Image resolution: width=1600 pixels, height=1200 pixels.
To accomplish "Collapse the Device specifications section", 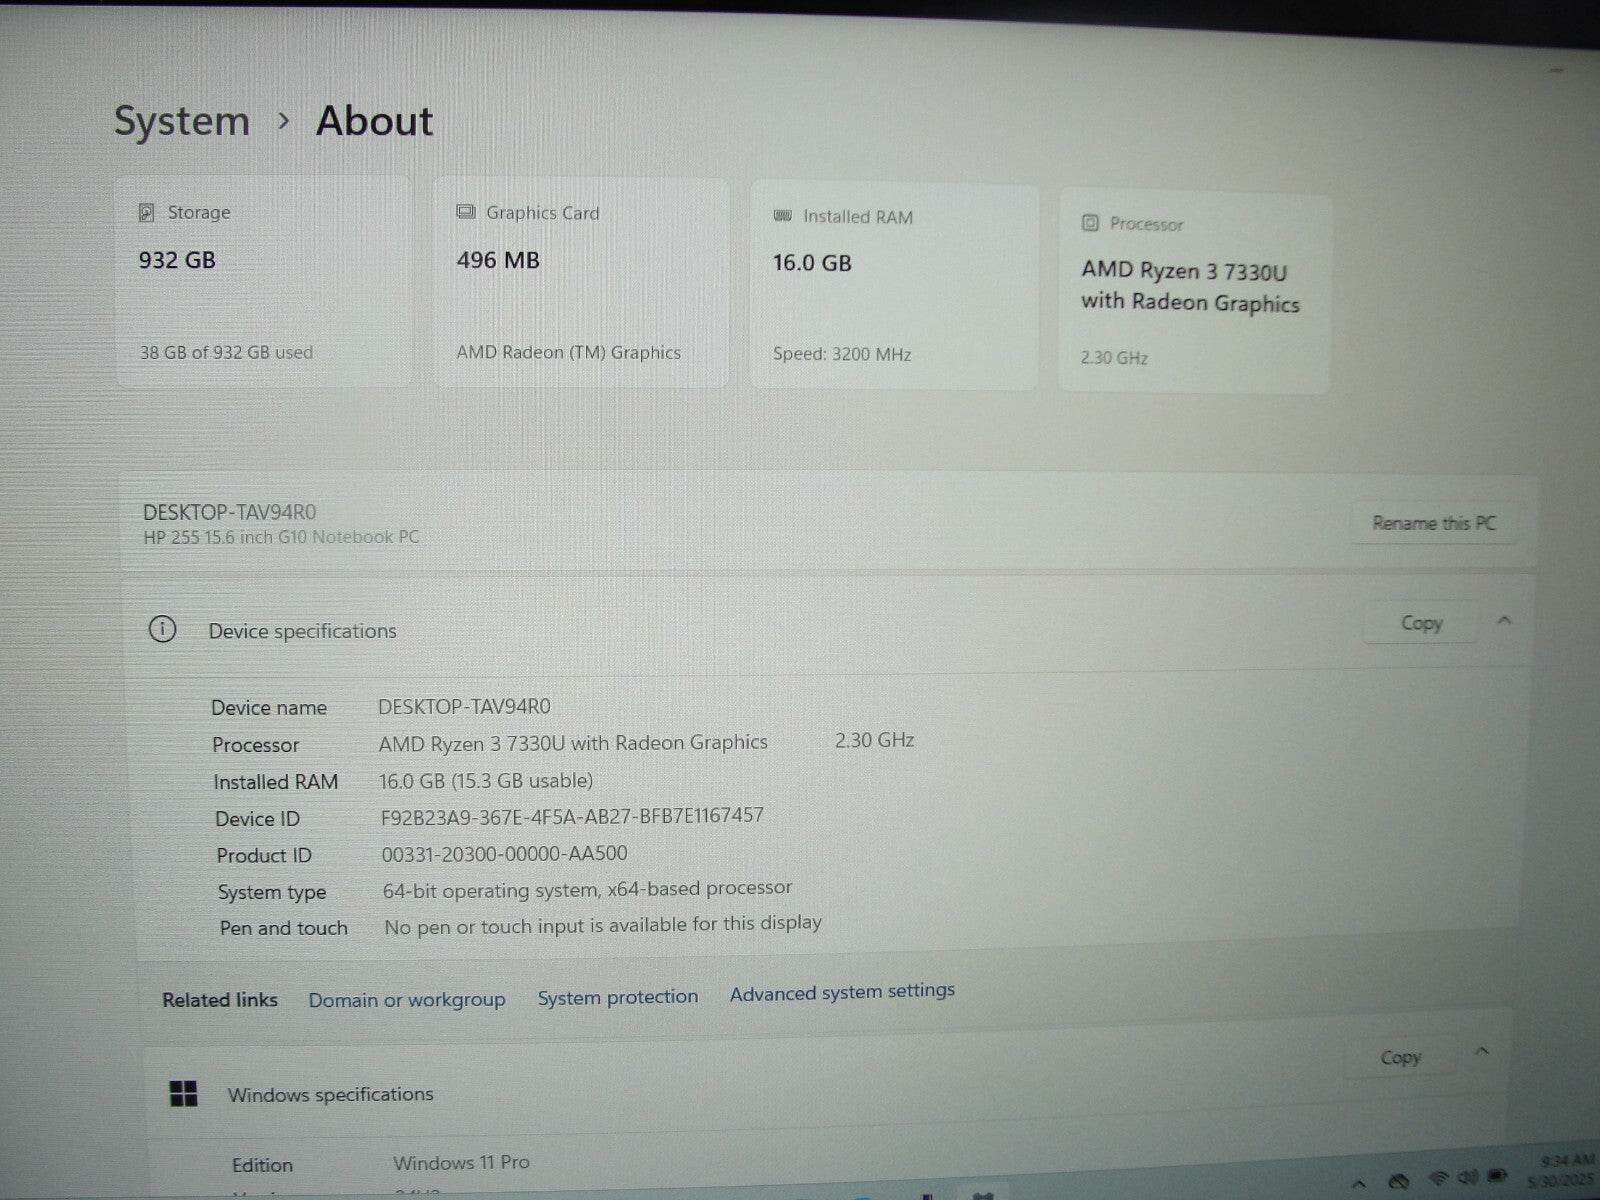I will click(1504, 621).
